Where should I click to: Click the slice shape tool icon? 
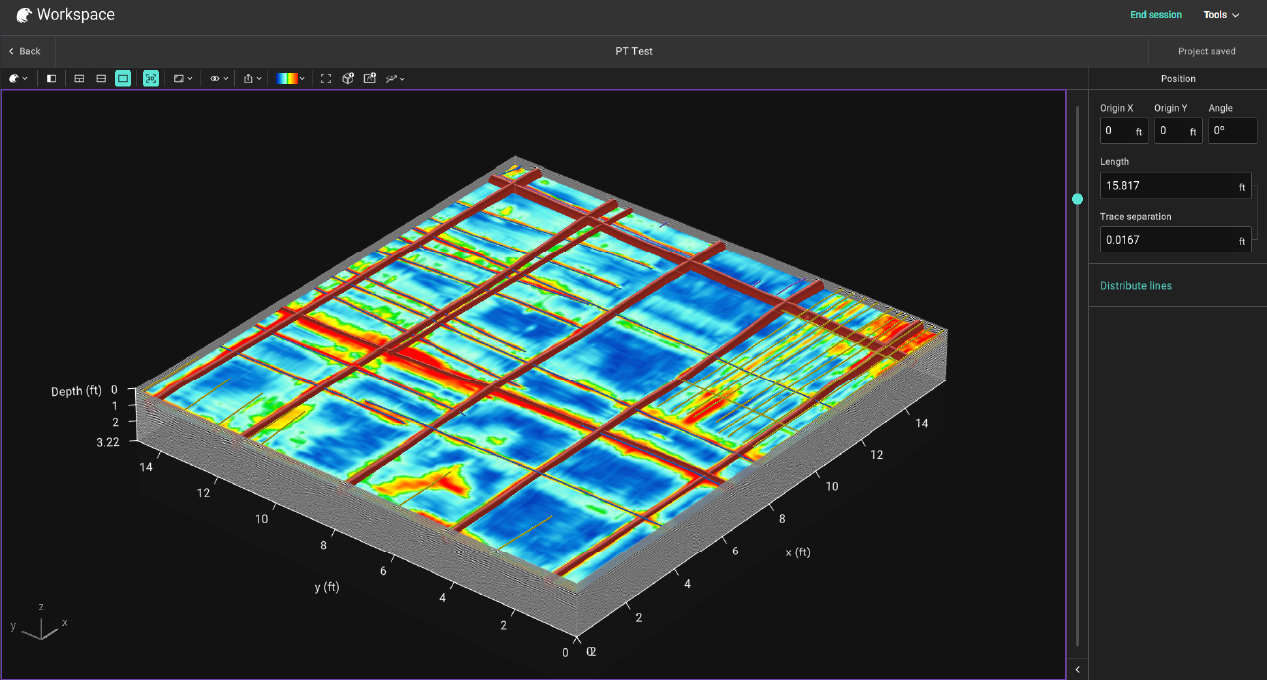click(177, 78)
